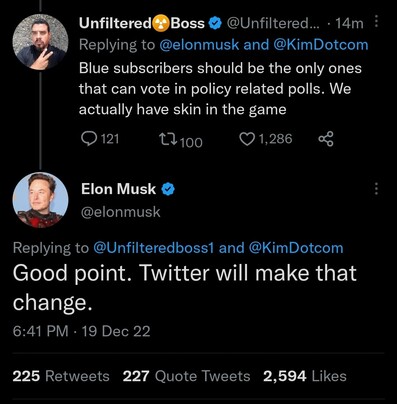The height and width of the screenshot is (404, 397).
Task: Click the Elon Musk display name
Action: 118,189
